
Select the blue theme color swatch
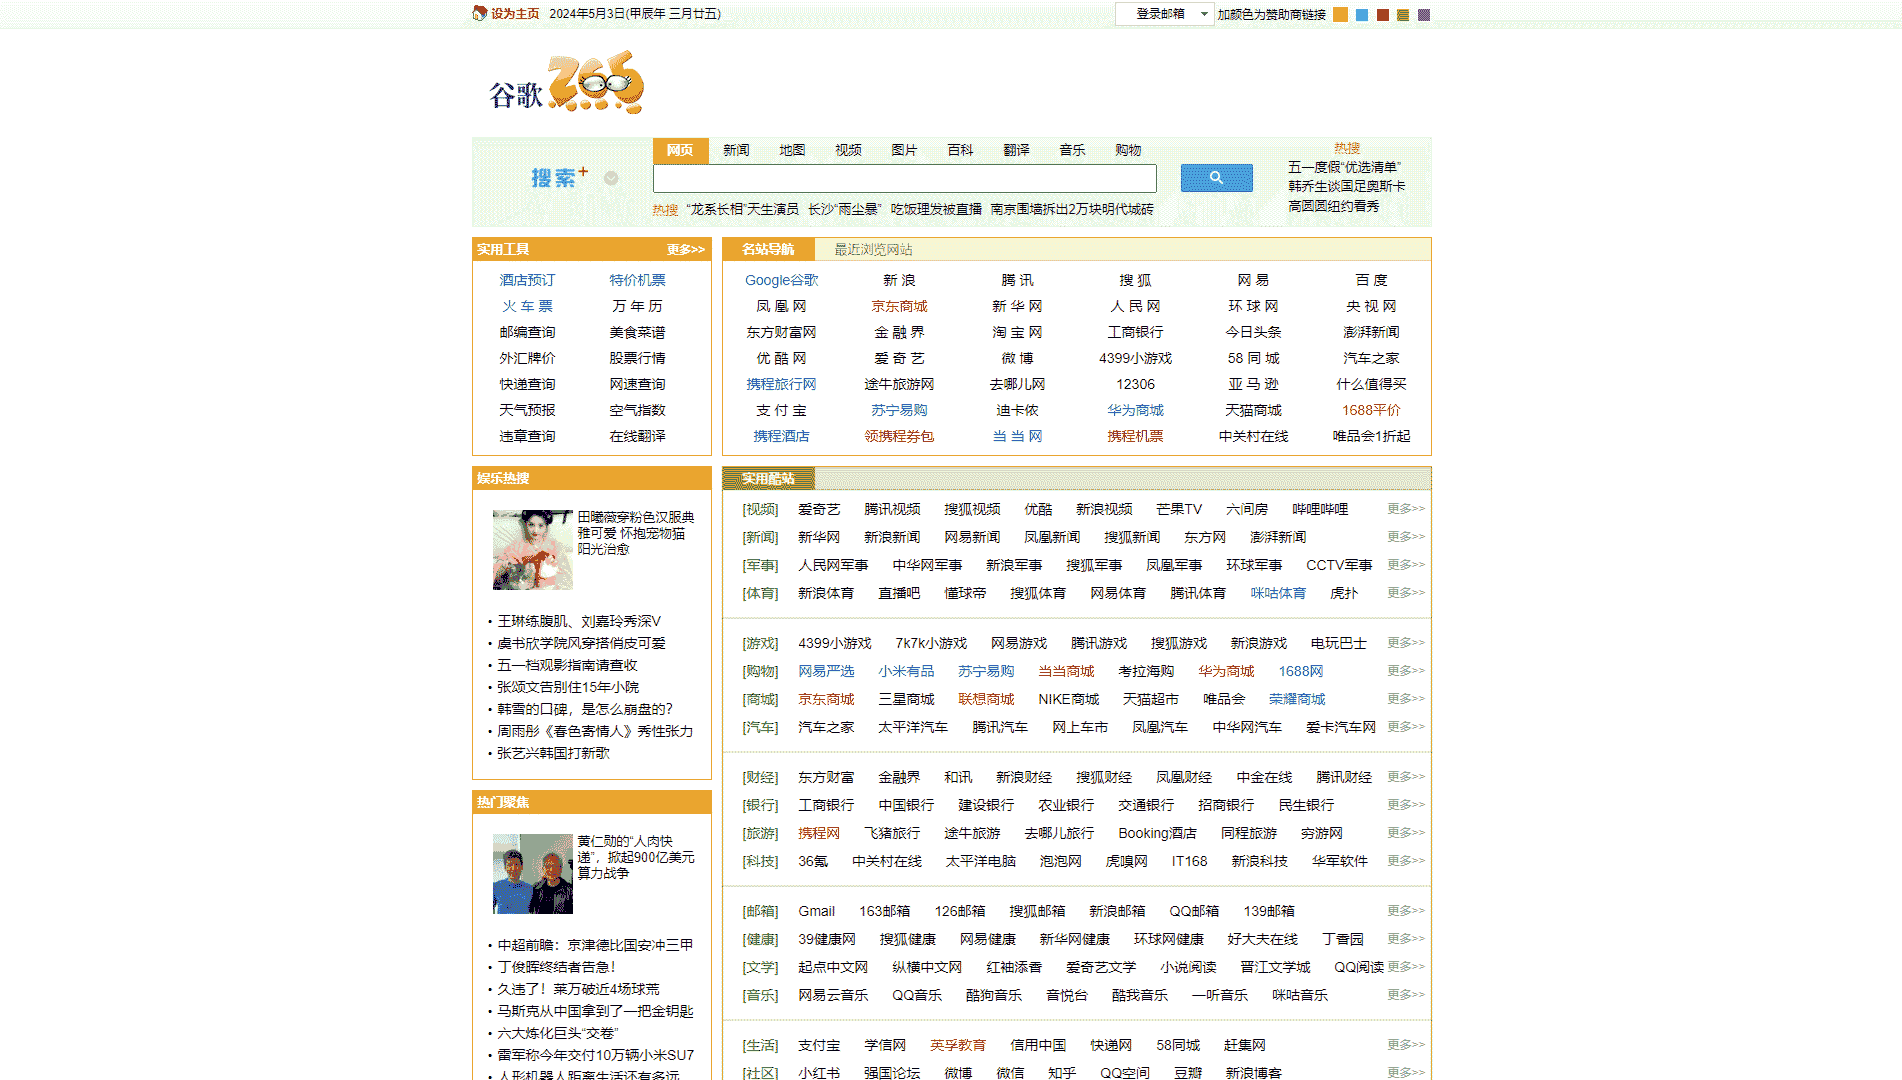(1362, 14)
